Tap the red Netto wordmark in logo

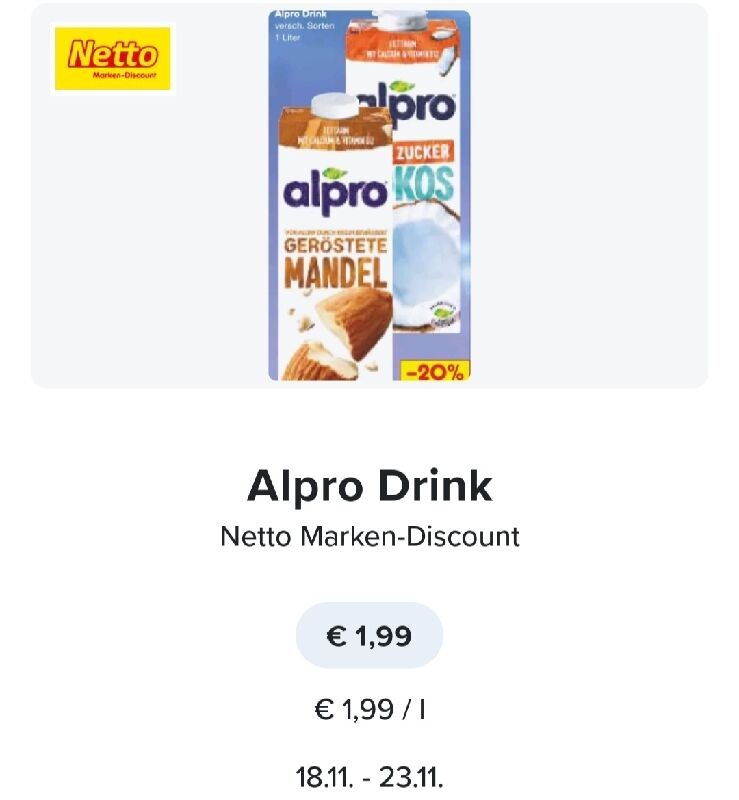click(113, 54)
